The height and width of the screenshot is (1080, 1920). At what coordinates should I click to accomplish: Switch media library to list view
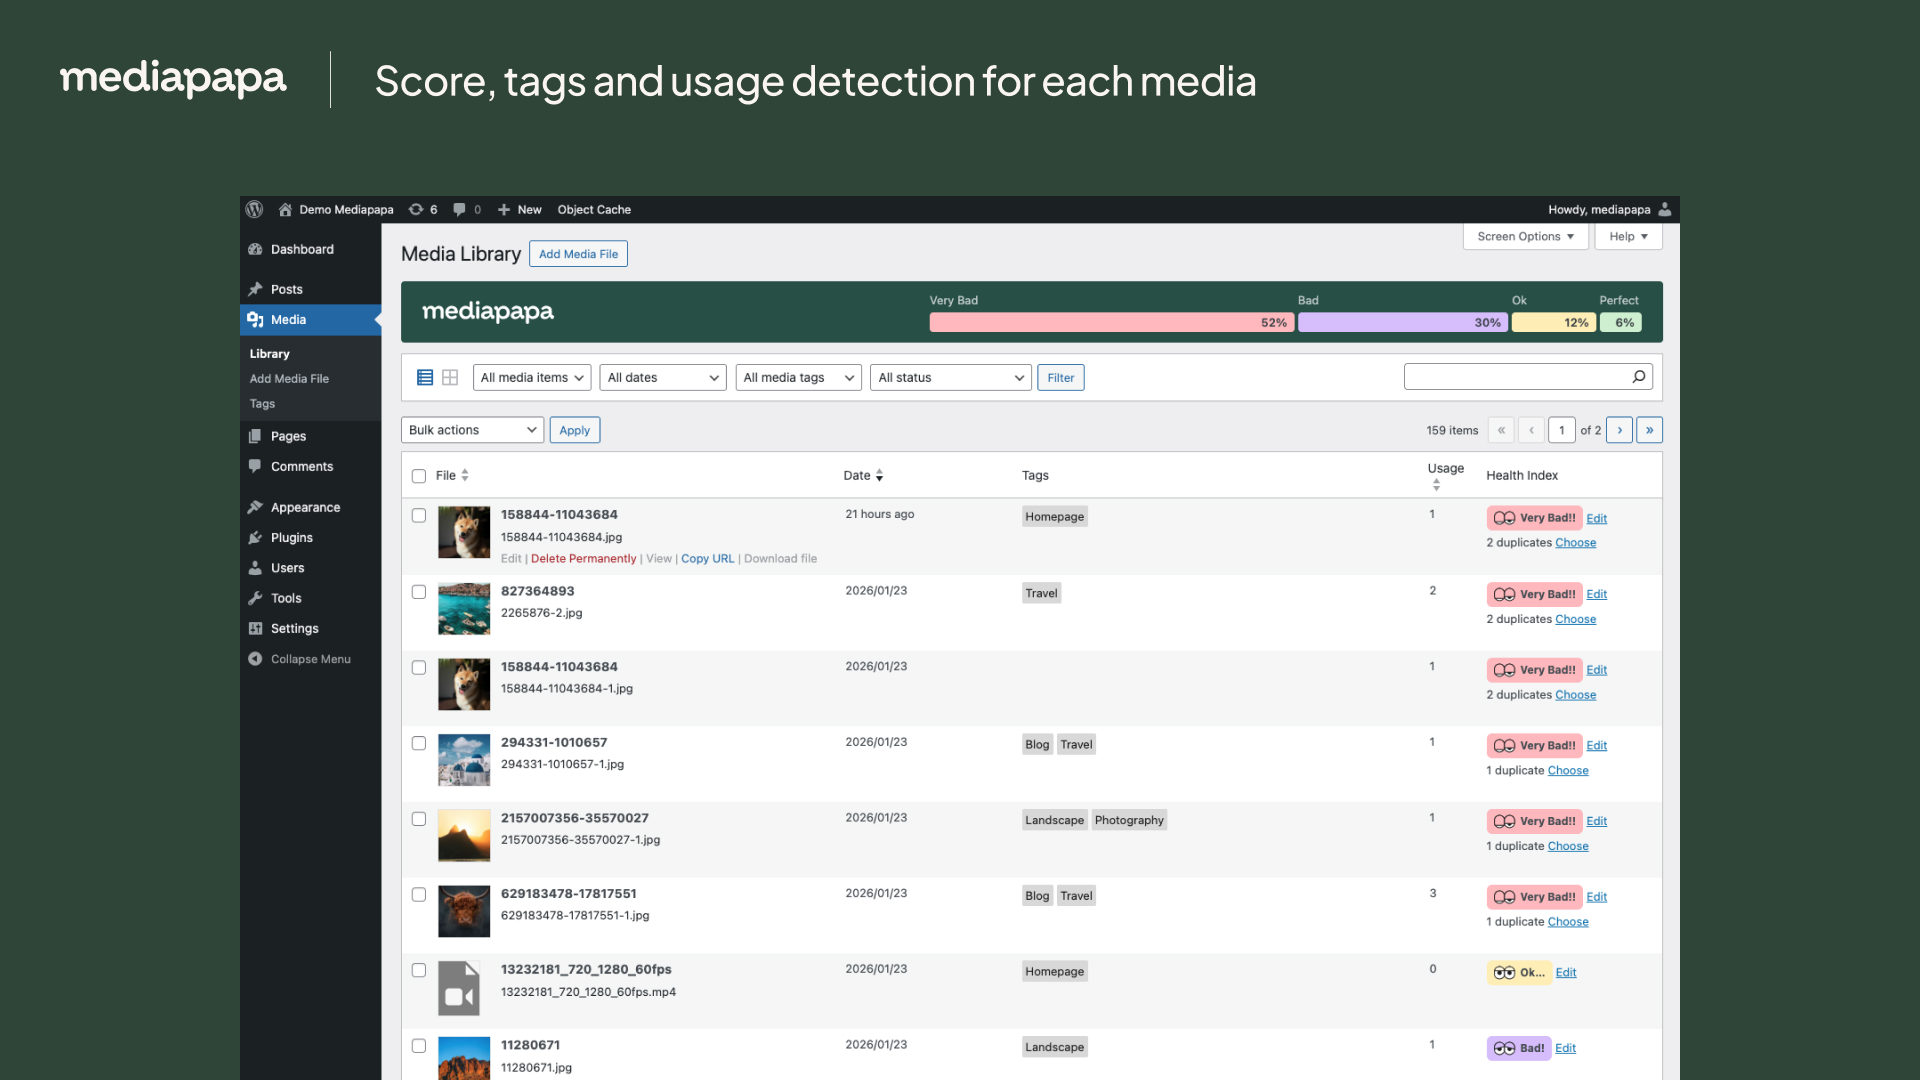424,377
